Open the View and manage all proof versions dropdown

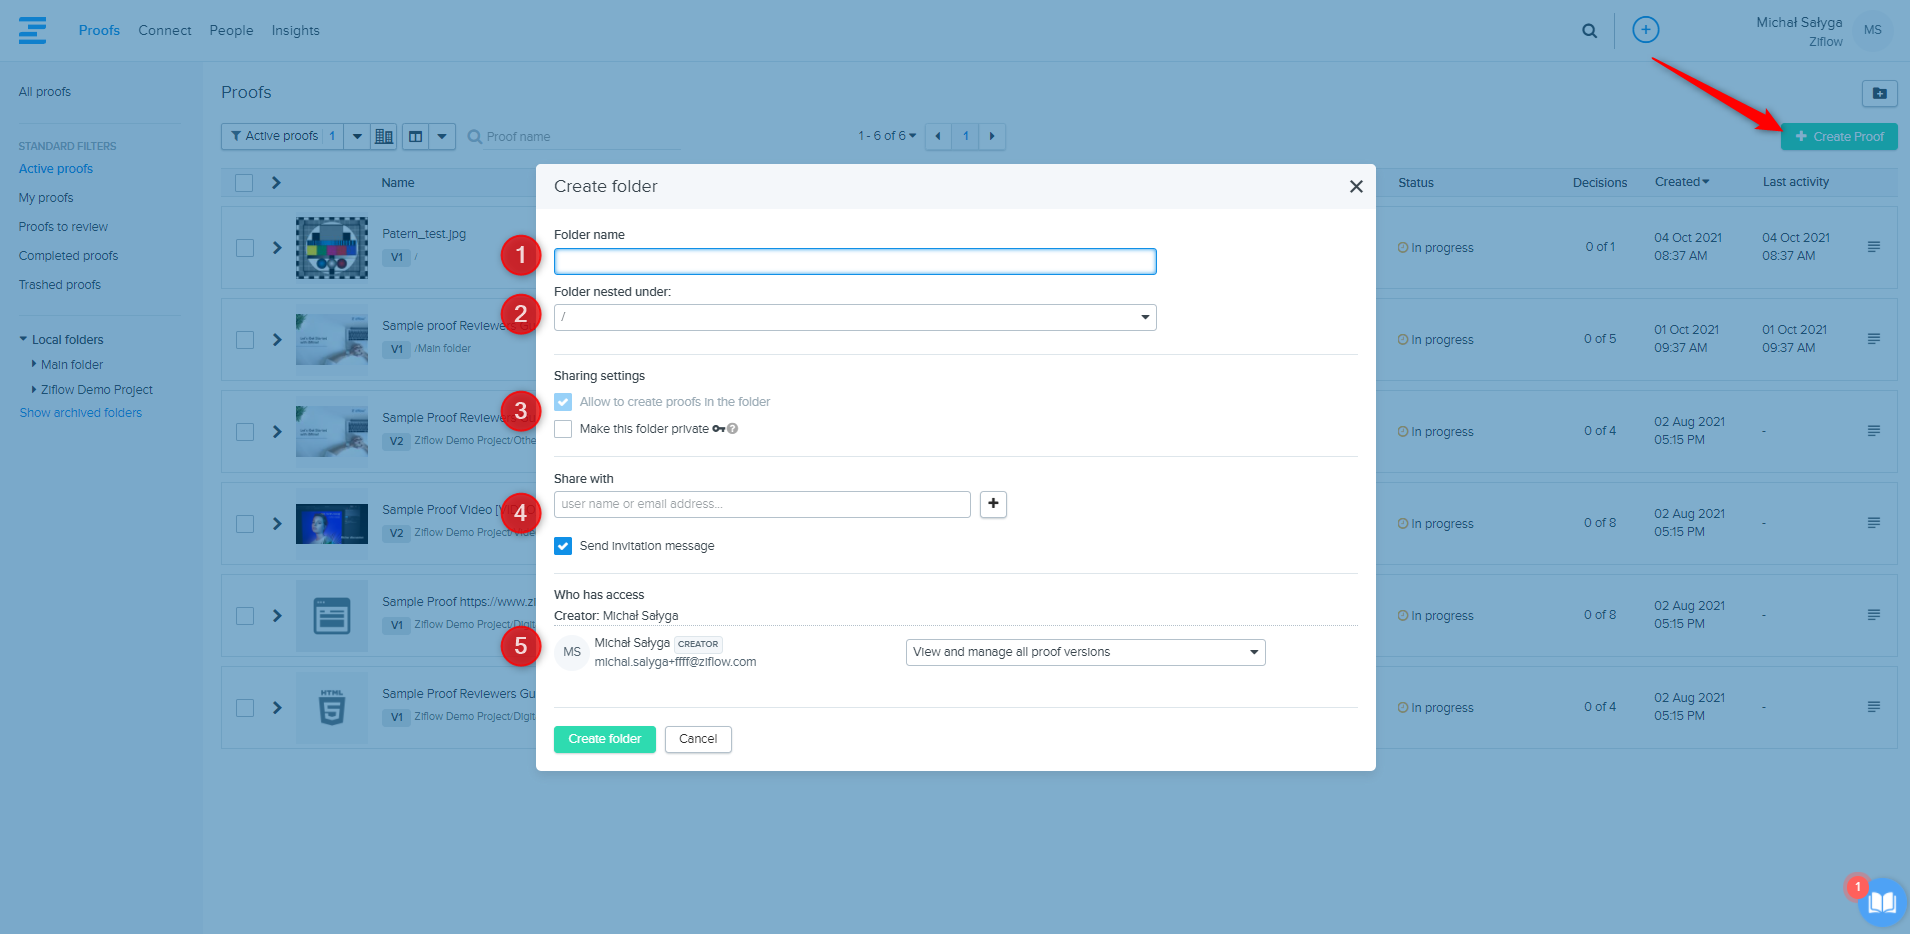tap(1085, 652)
